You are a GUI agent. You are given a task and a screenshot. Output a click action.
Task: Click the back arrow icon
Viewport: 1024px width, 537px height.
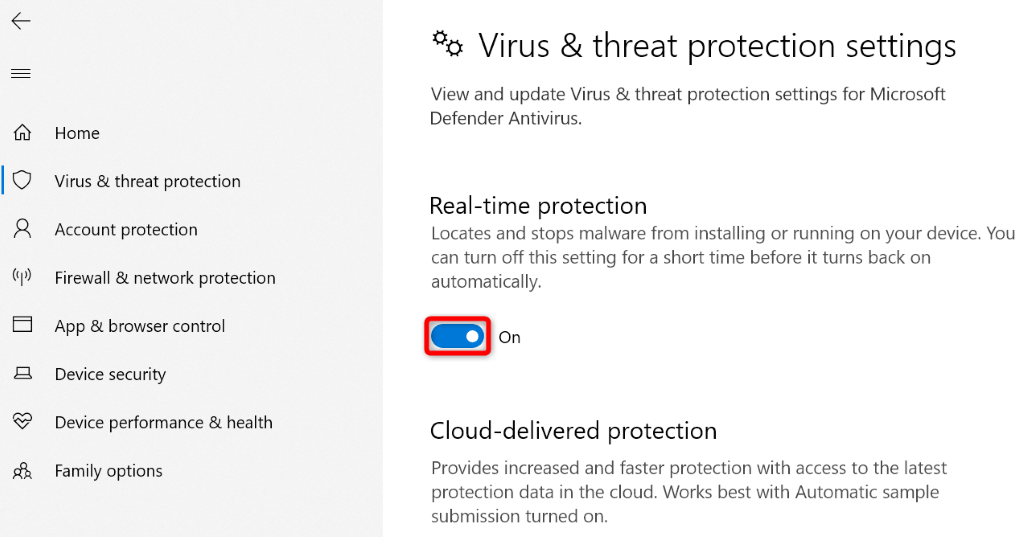click(x=21, y=21)
